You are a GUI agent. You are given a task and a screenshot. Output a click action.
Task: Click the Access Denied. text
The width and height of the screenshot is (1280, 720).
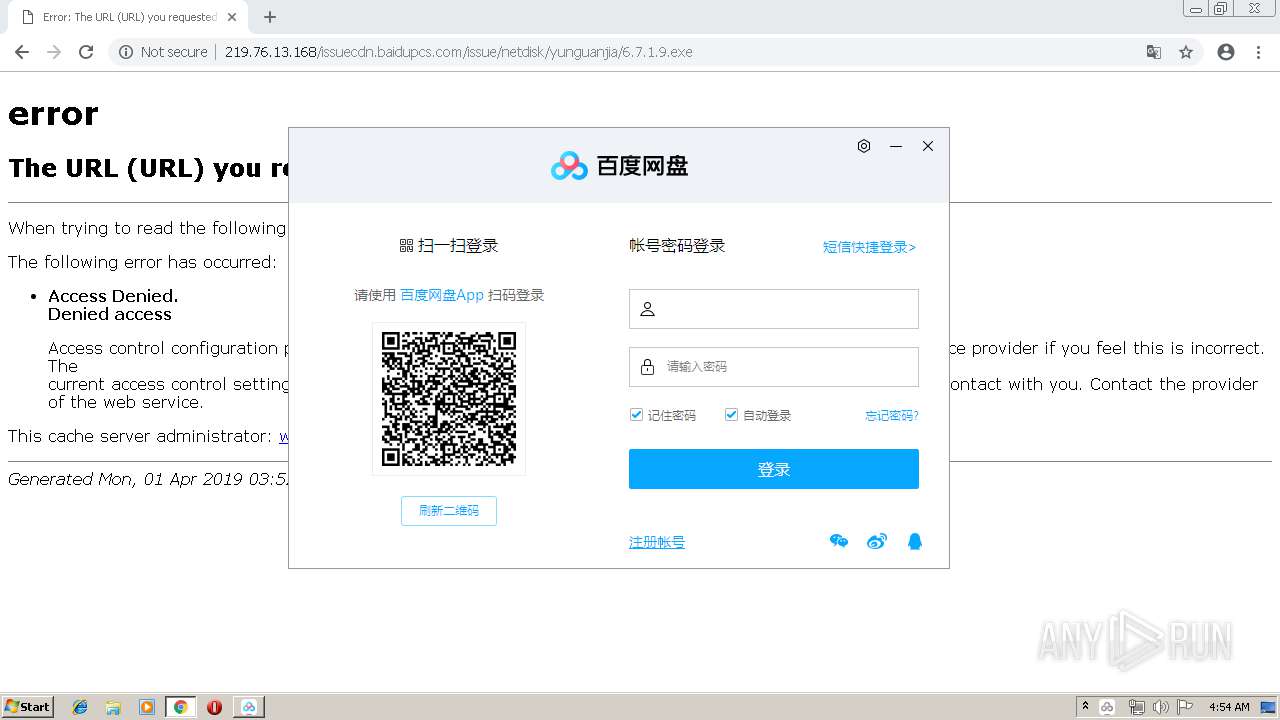113,296
